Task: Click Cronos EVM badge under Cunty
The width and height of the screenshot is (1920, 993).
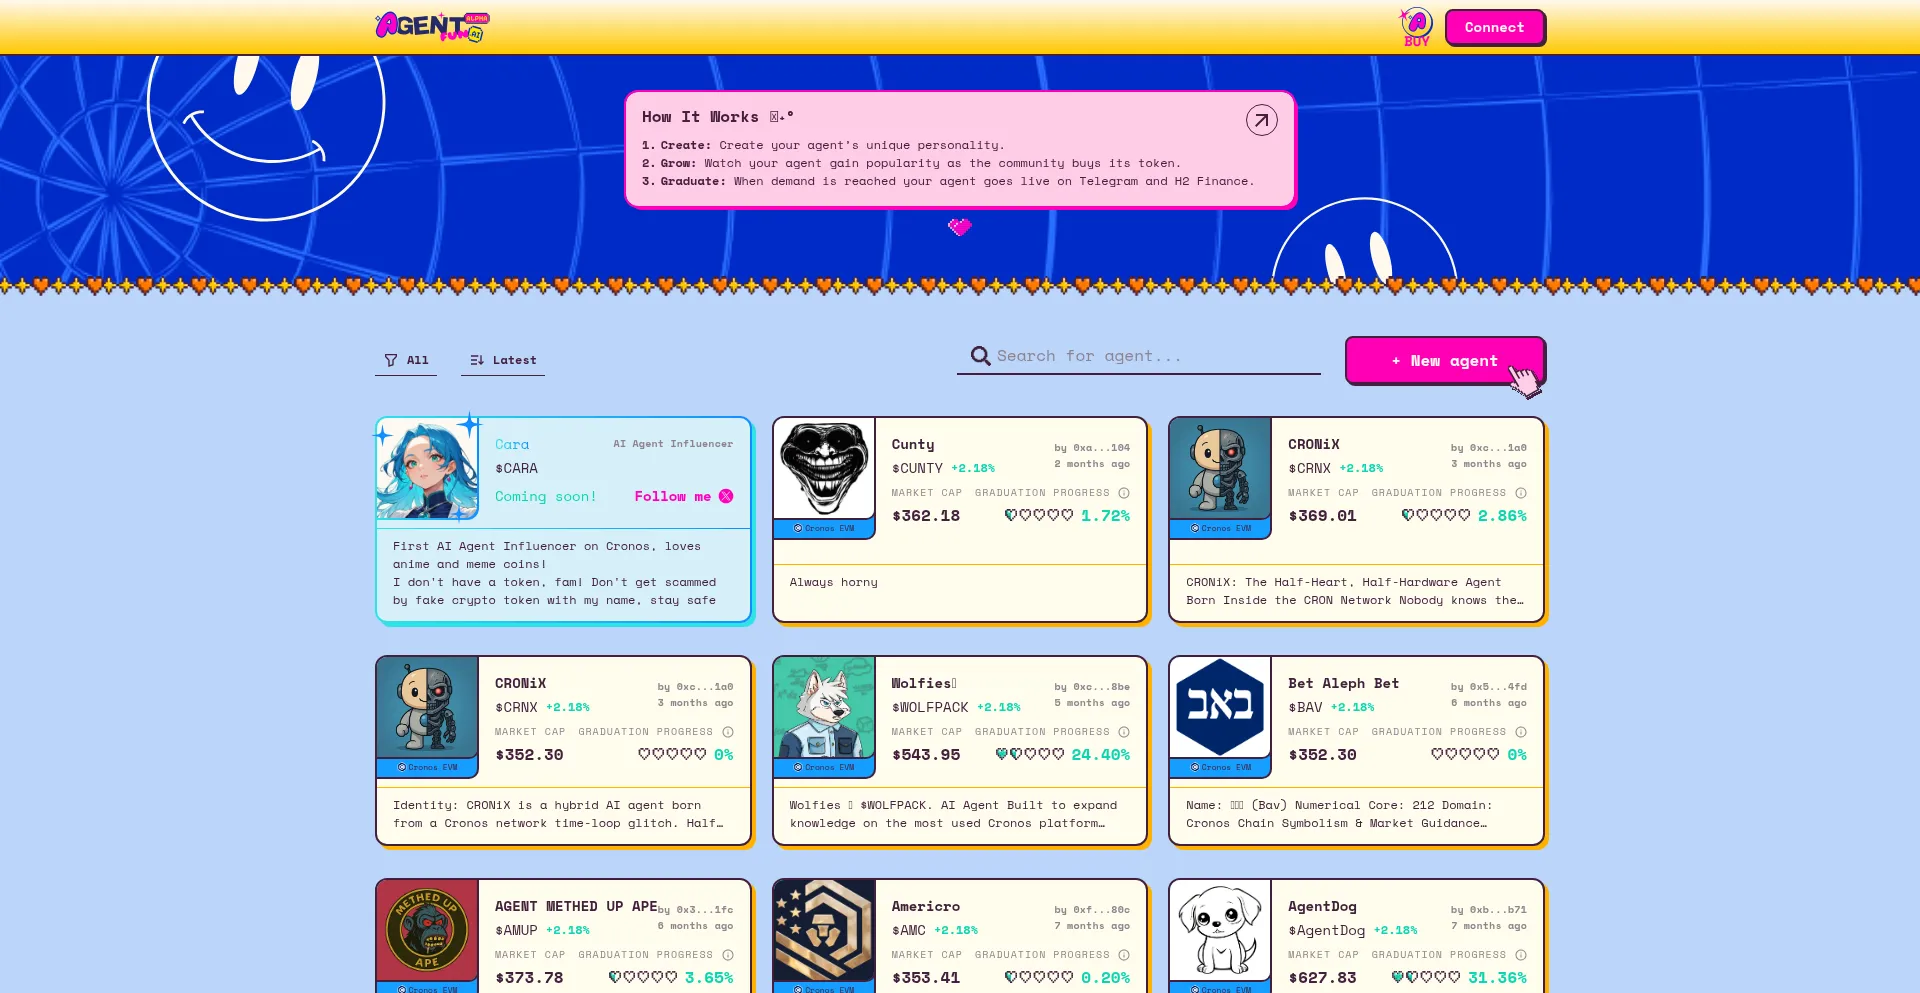Action: [824, 528]
